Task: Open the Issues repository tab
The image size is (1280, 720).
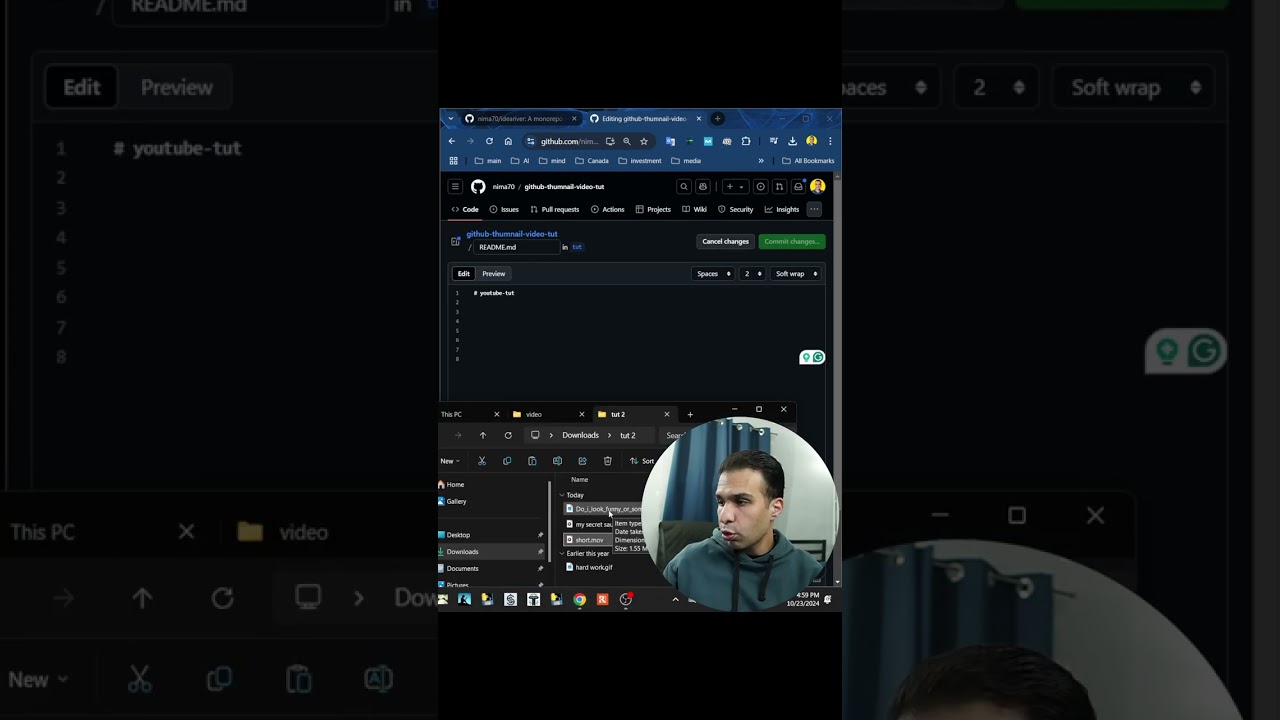Action: click(504, 209)
